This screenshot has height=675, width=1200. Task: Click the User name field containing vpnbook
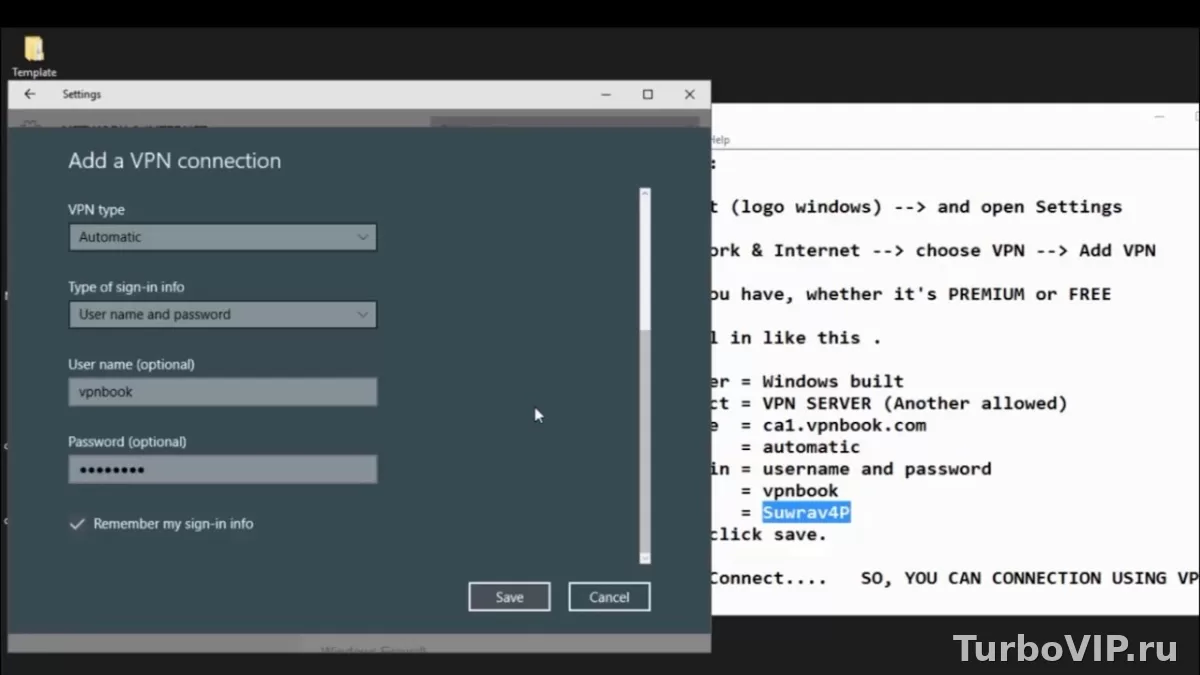point(222,392)
